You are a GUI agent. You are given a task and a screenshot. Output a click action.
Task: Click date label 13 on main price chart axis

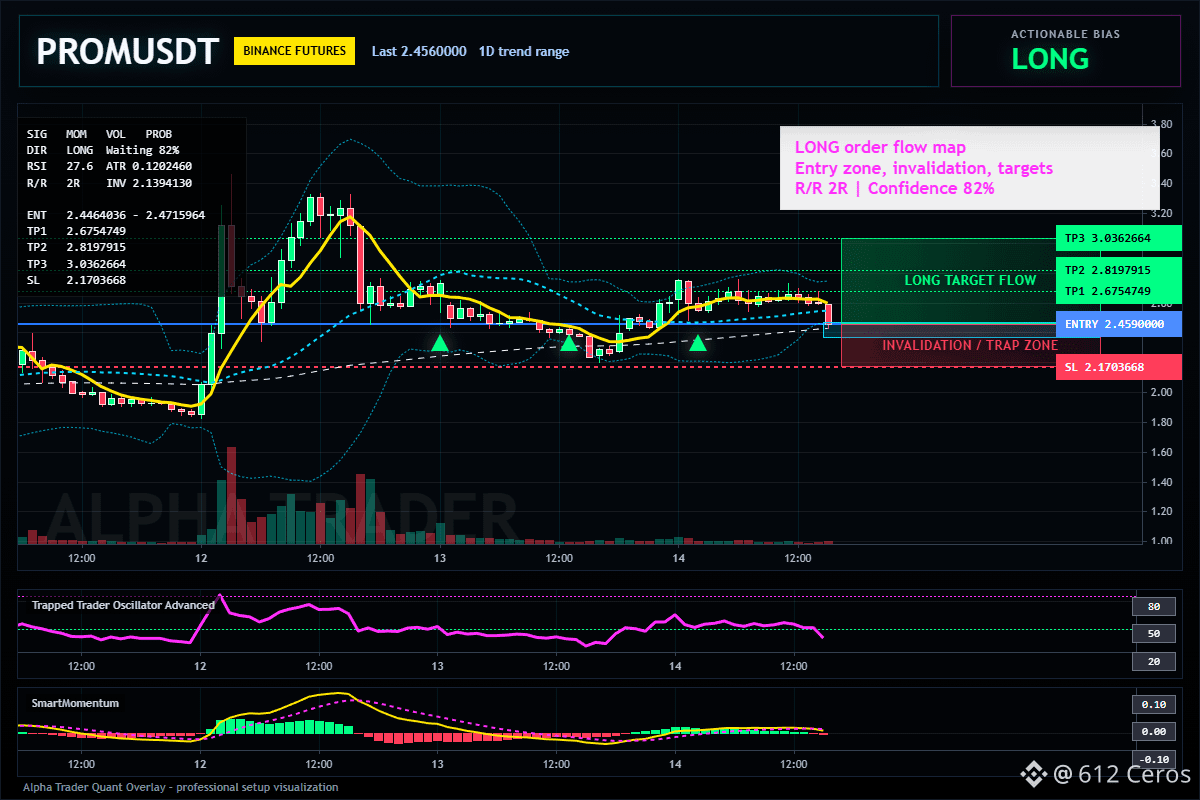point(439,558)
